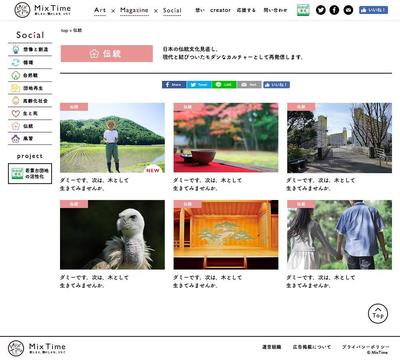Open the farmer in rice field thumbnail
The height and width of the screenshot is (360, 400).
click(x=112, y=138)
